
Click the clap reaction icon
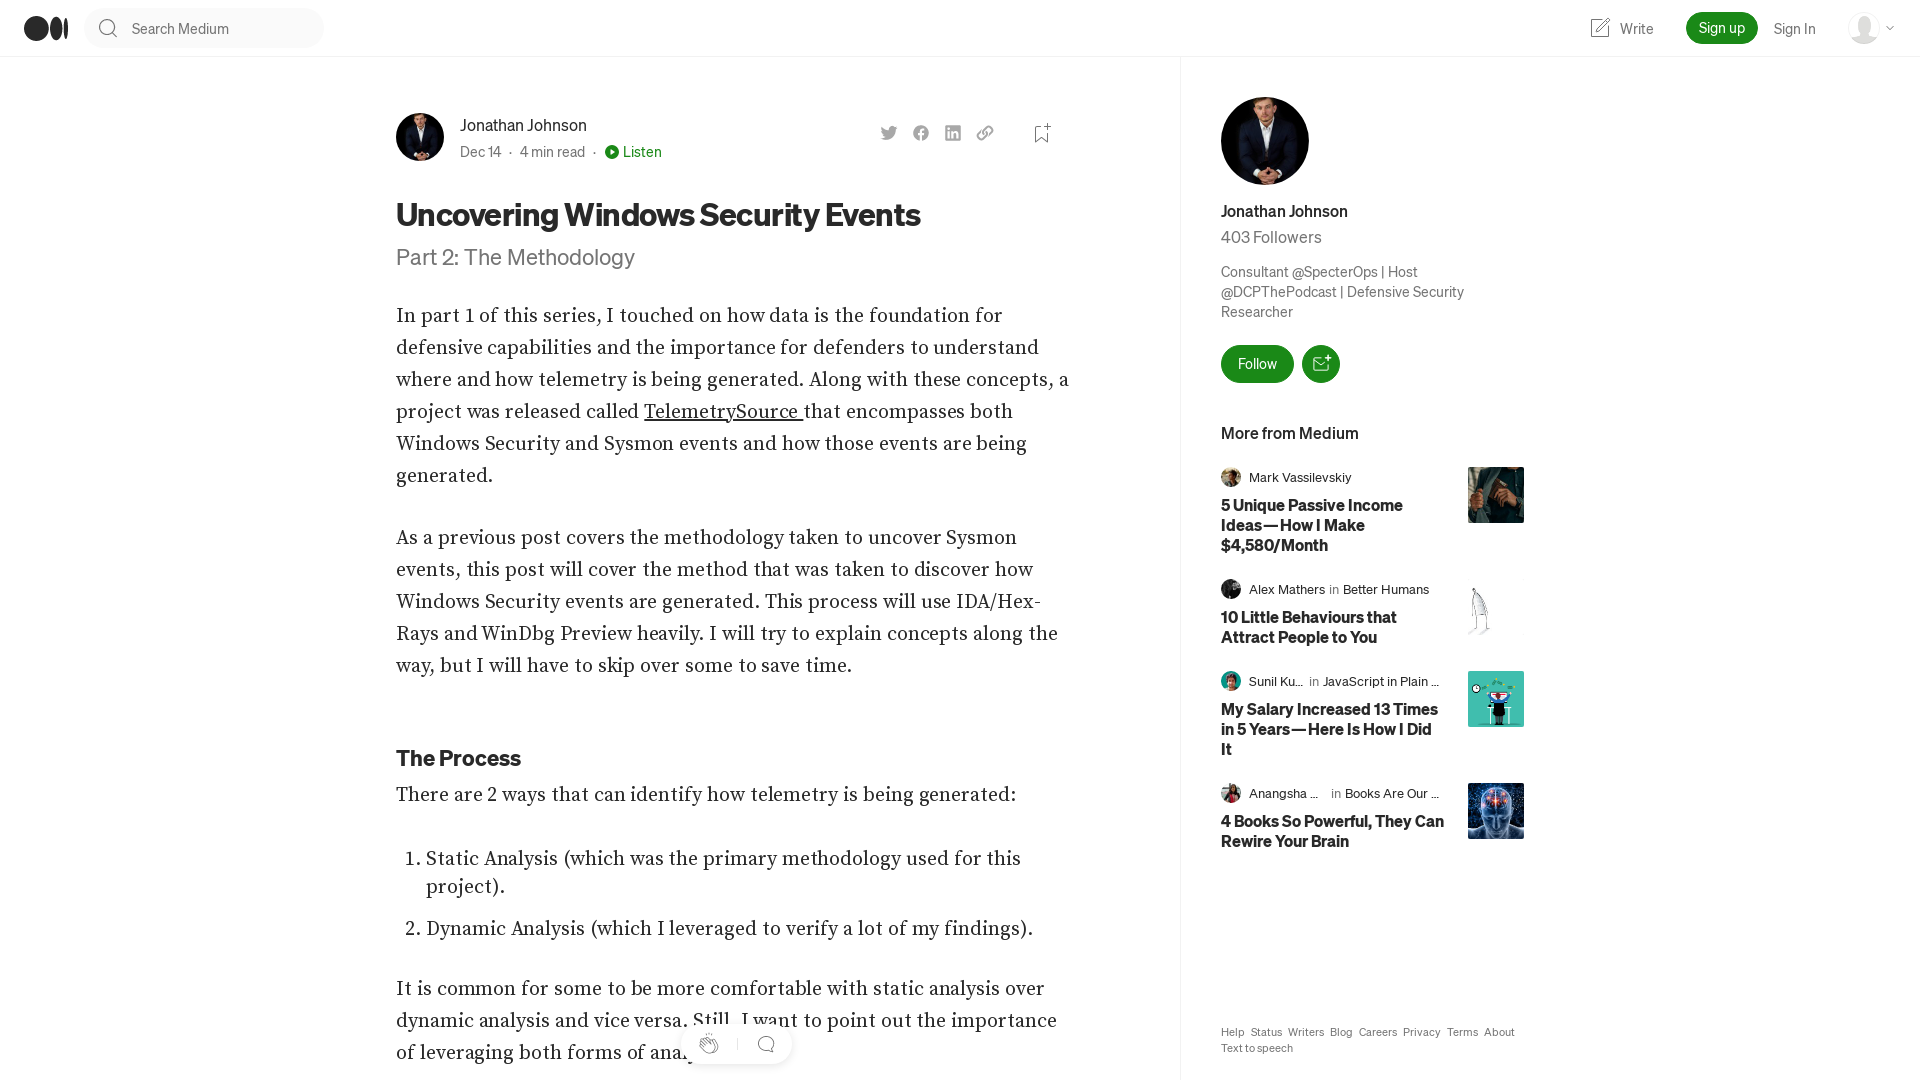[709, 1044]
